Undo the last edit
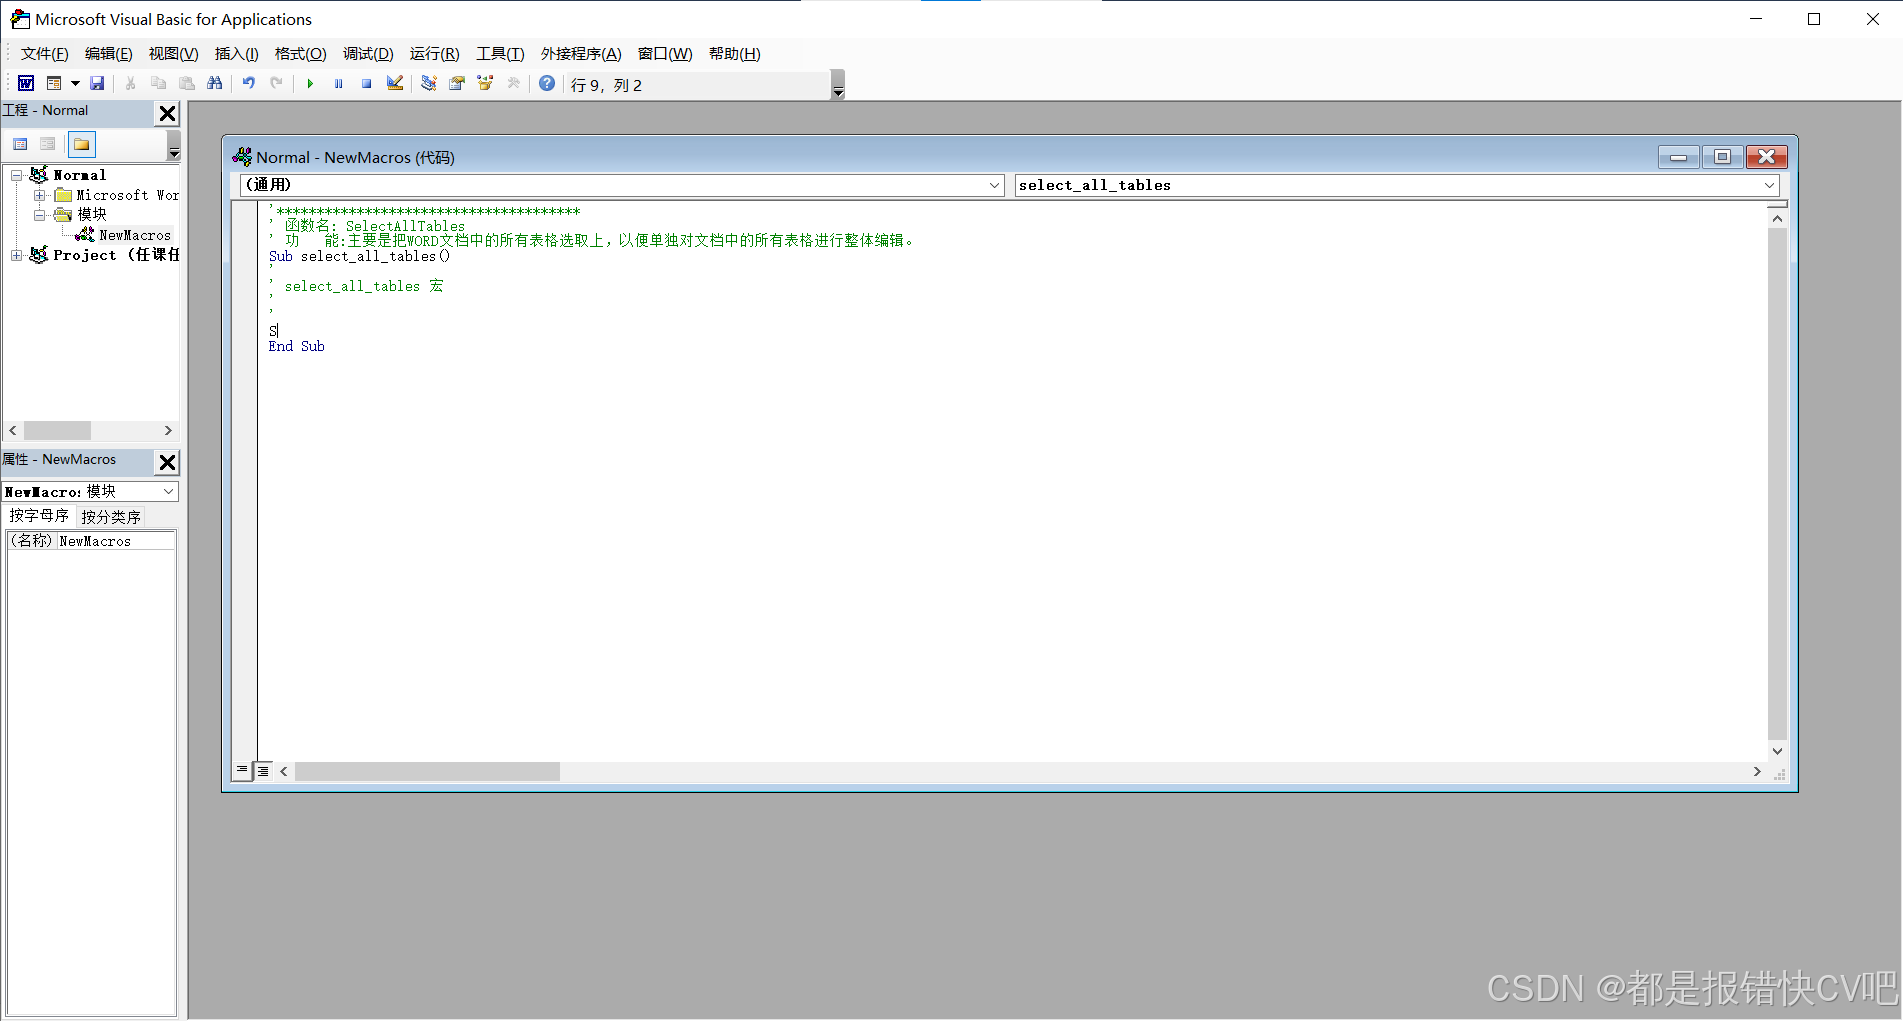The image size is (1903, 1021). 249,84
